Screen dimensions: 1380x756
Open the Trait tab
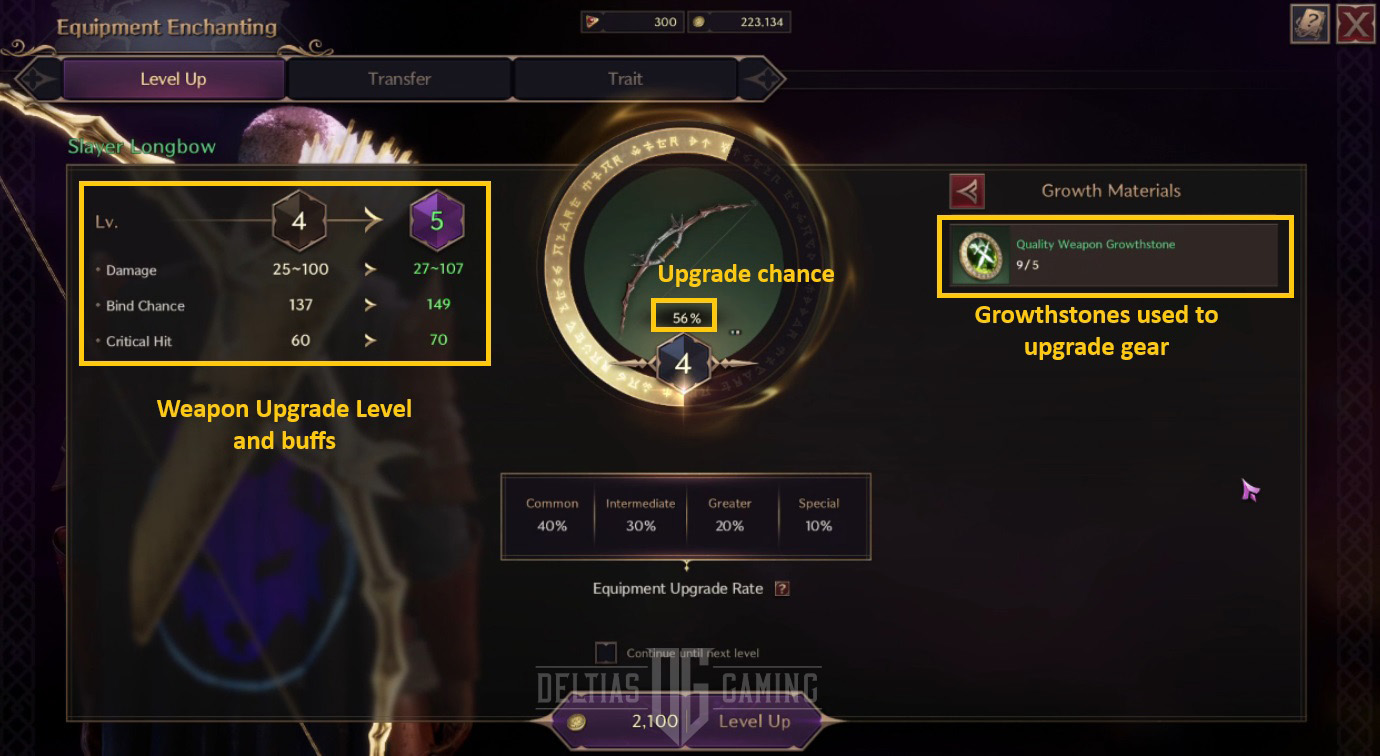pyautogui.click(x=625, y=79)
